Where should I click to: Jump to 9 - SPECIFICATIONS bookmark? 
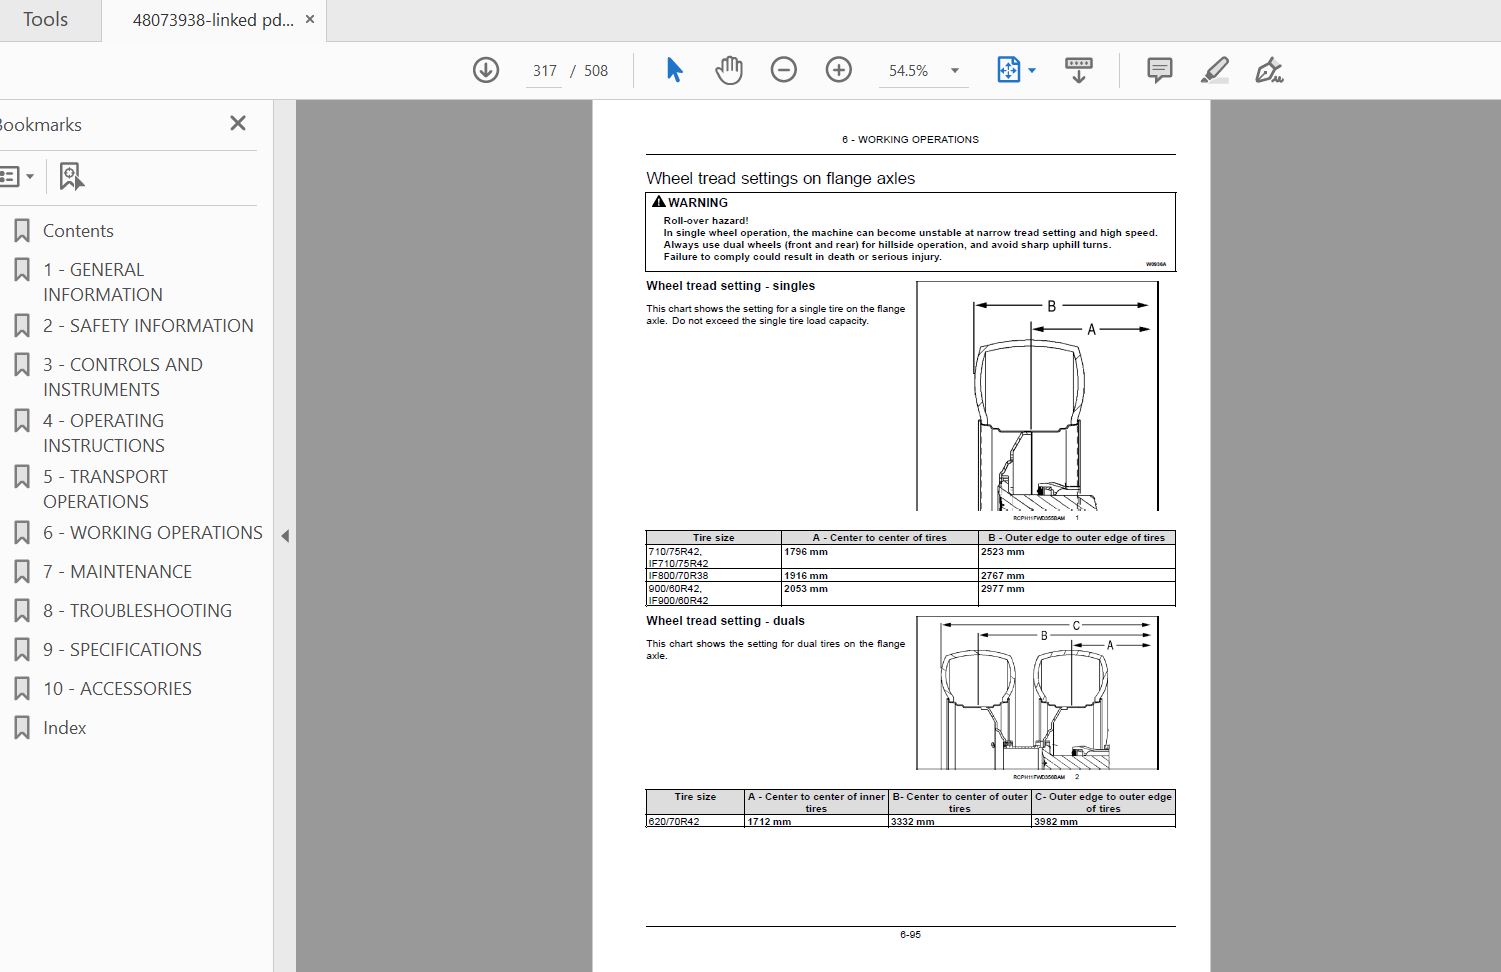click(x=122, y=649)
